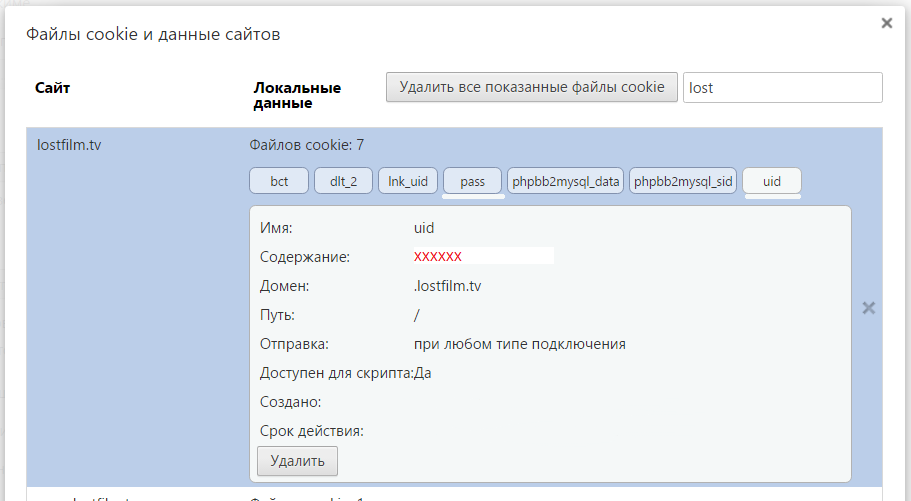This screenshot has height=501, width=911.
Task: Focus the cookie search field containing 'lost'
Action: pyautogui.click(x=783, y=88)
